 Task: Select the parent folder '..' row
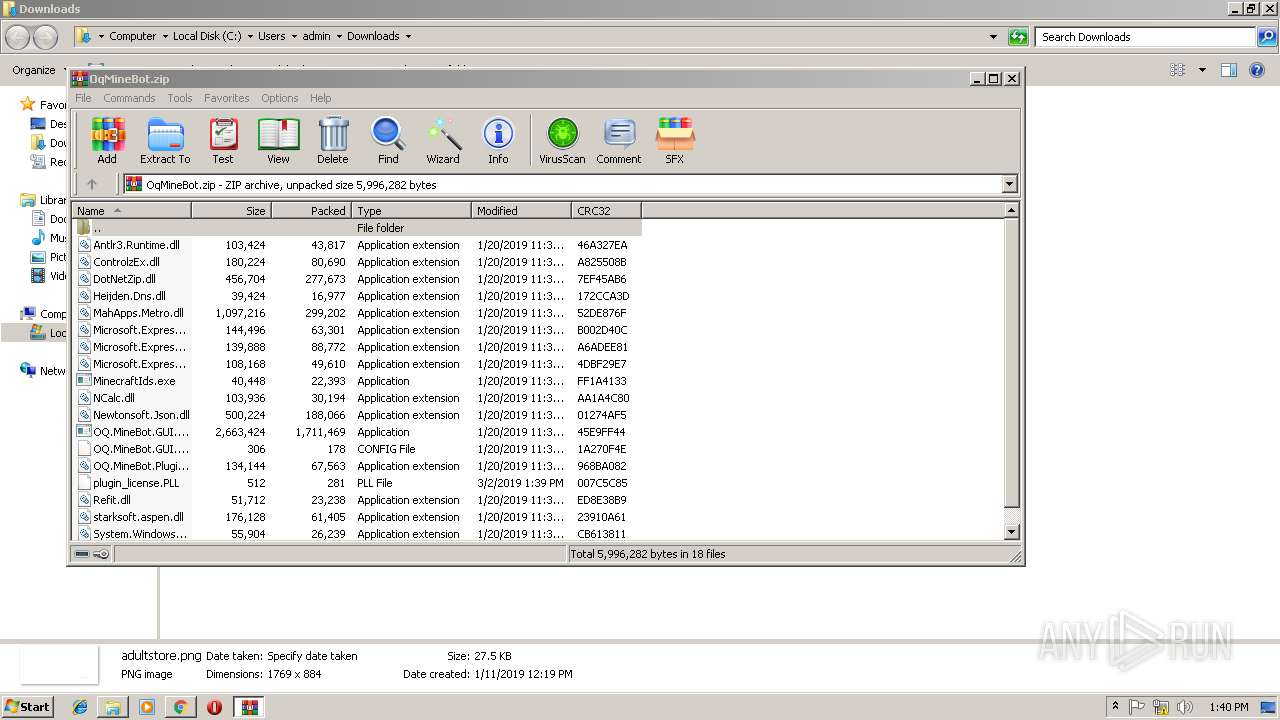click(x=357, y=228)
